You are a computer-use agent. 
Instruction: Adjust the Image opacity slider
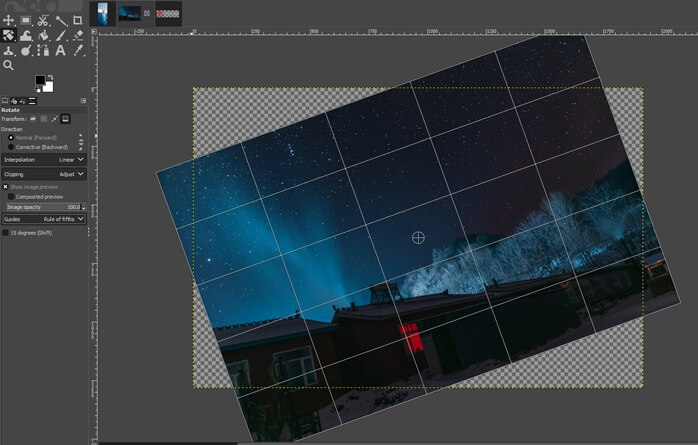click(x=44, y=207)
